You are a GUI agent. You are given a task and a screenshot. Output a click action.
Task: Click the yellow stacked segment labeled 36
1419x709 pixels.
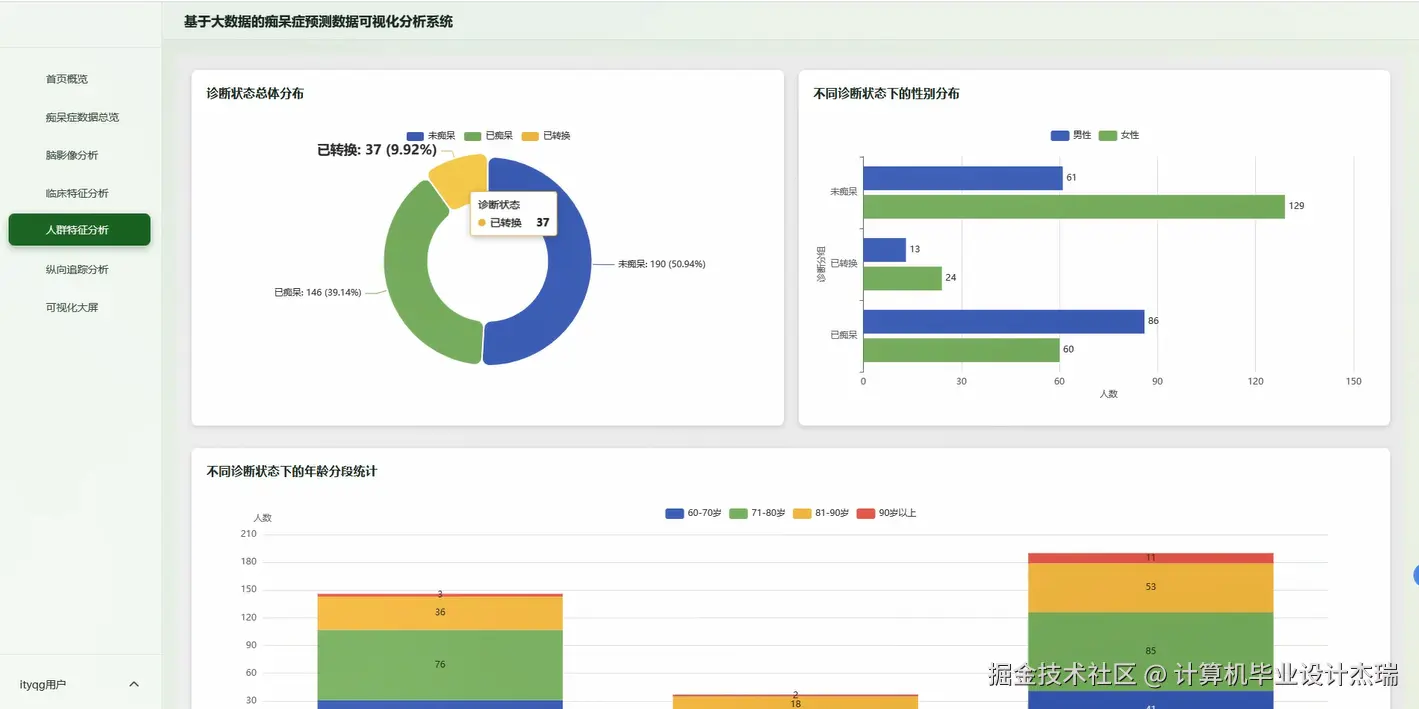(x=440, y=613)
